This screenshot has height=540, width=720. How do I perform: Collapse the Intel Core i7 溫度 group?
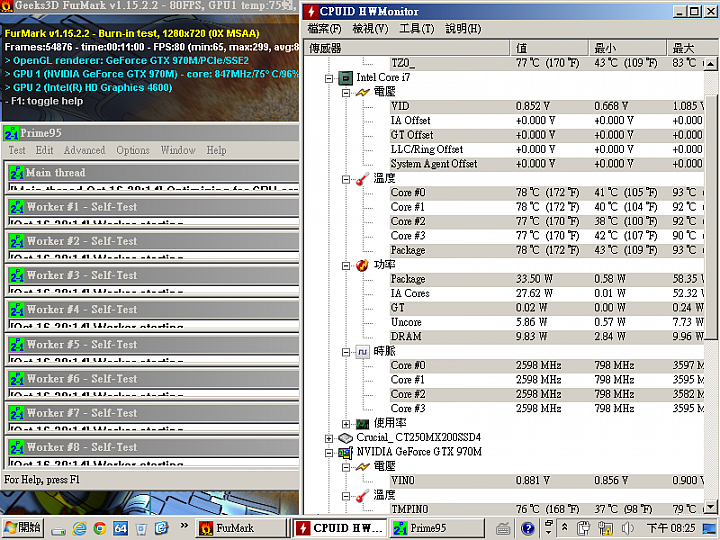[346, 179]
